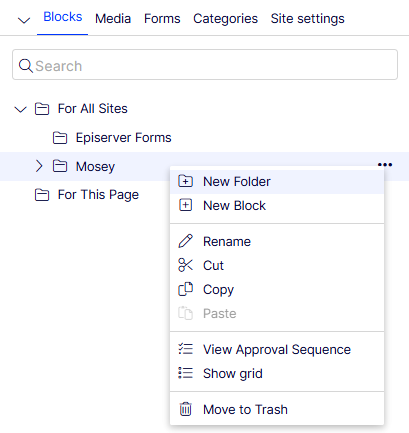Click the New Folder icon in context menu
Screen dimensions: 409x433
[185, 181]
